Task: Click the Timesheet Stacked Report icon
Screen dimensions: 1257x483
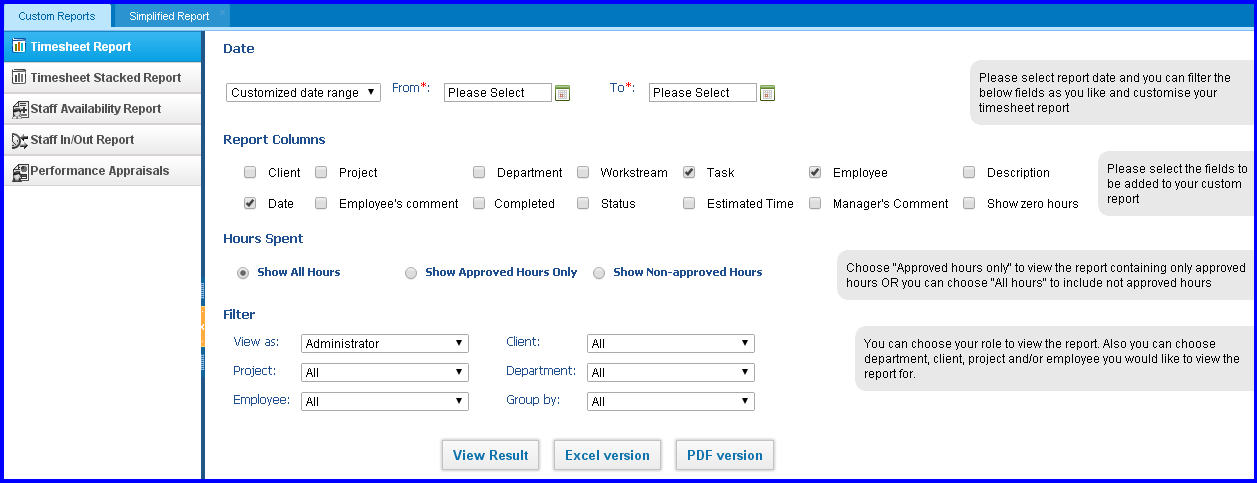Action: pos(19,77)
